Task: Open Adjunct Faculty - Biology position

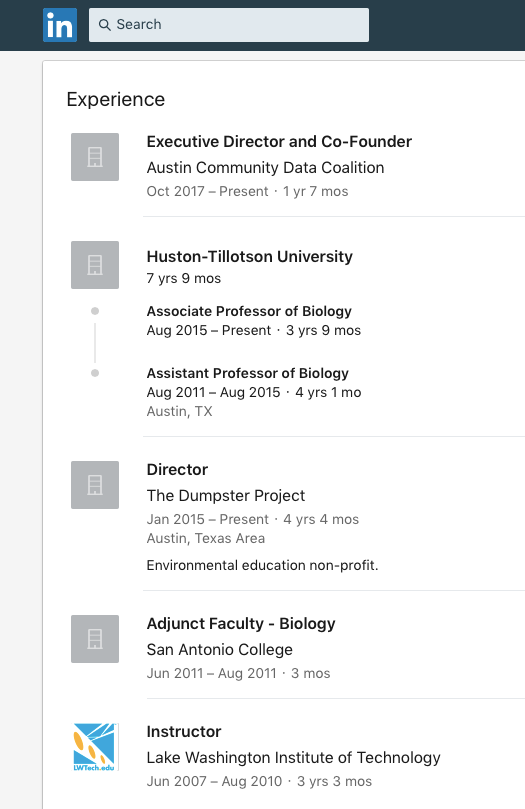Action: coord(241,624)
